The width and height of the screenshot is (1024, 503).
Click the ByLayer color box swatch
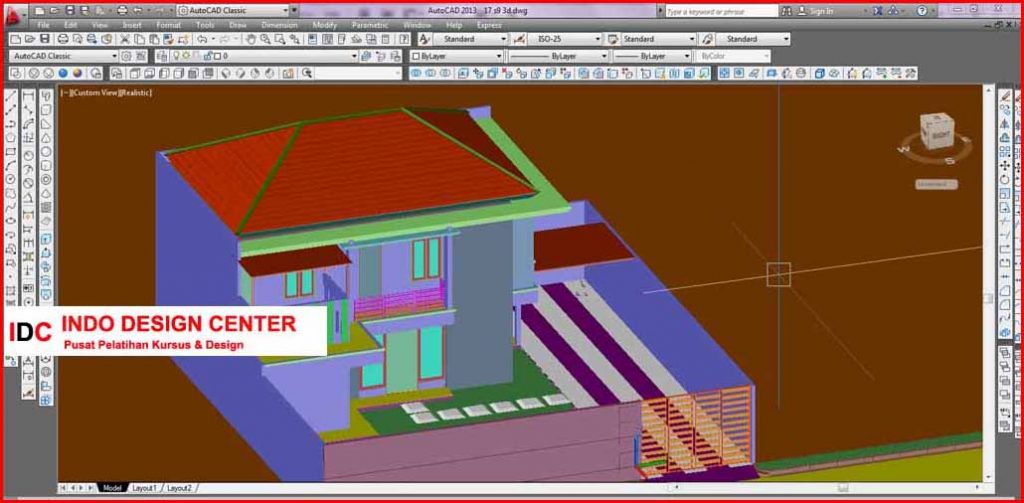tap(416, 57)
